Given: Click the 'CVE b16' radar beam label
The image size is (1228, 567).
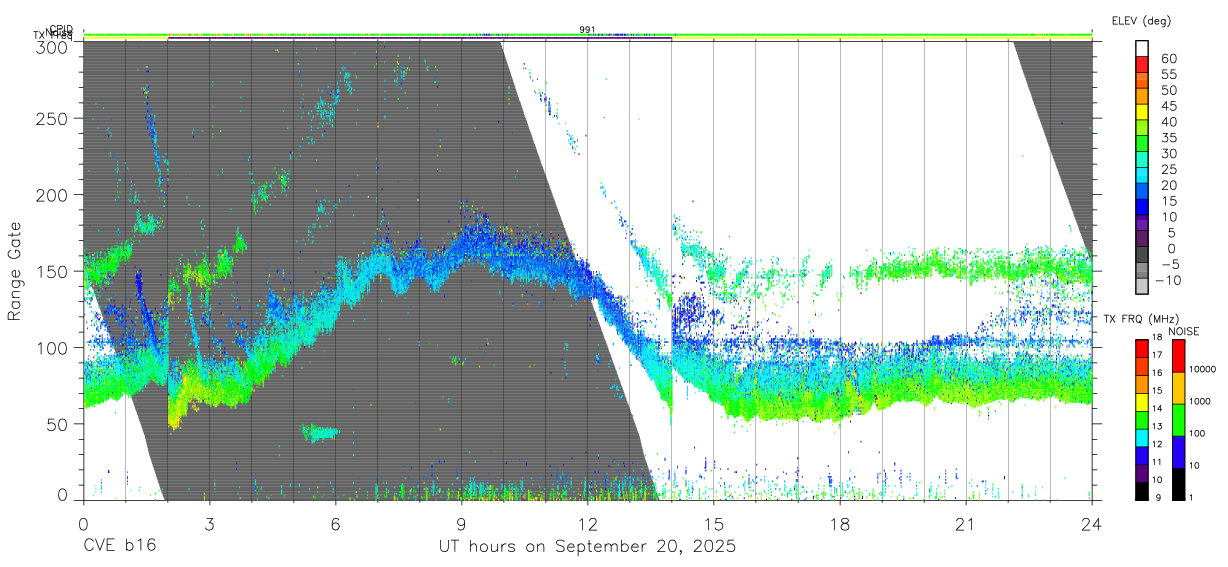Looking at the screenshot, I should coord(119,547).
